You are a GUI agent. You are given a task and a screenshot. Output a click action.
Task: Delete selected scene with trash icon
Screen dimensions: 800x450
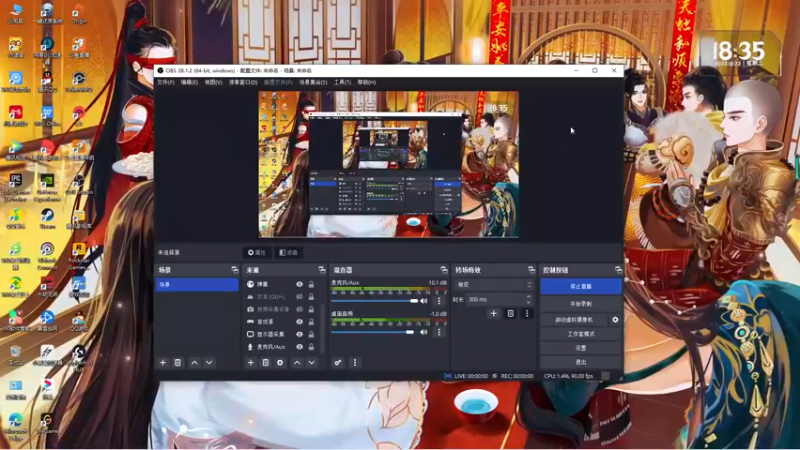(178, 363)
